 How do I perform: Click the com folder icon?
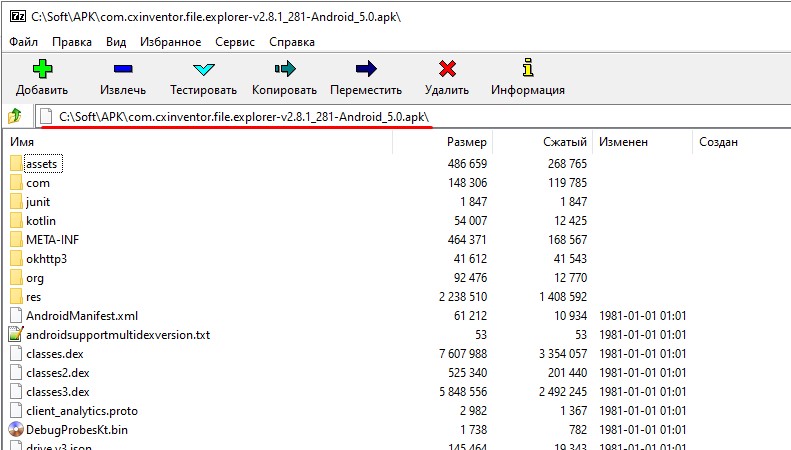[16, 183]
